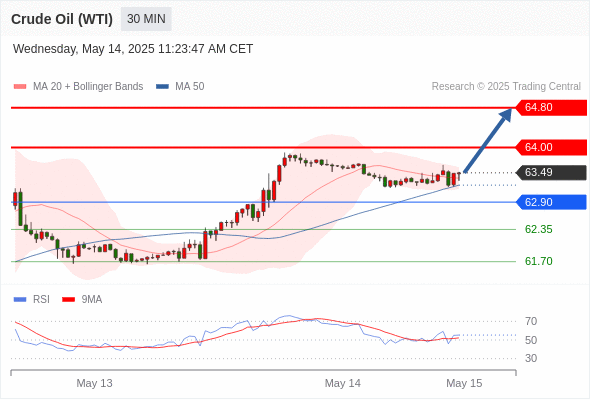The image size is (590, 400).
Task: Click the May 14 date axis label
Action: coord(343,383)
